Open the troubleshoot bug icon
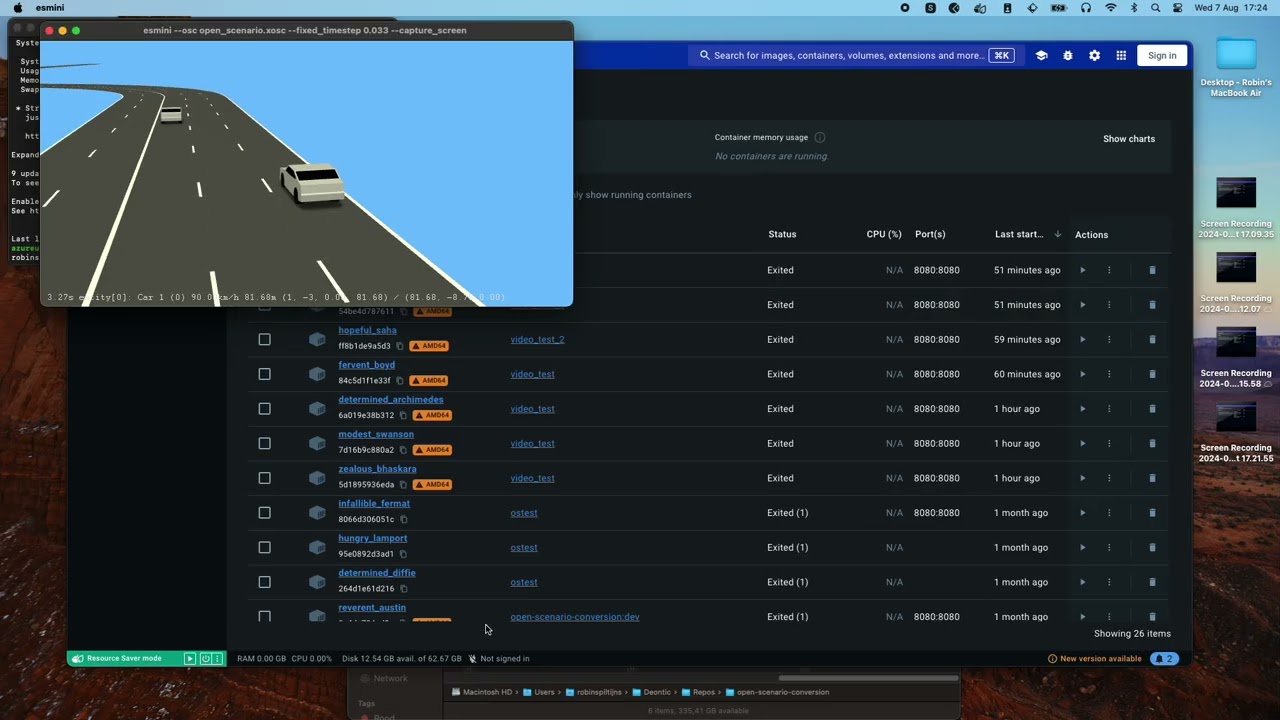This screenshot has height=720, width=1280. point(1068,56)
